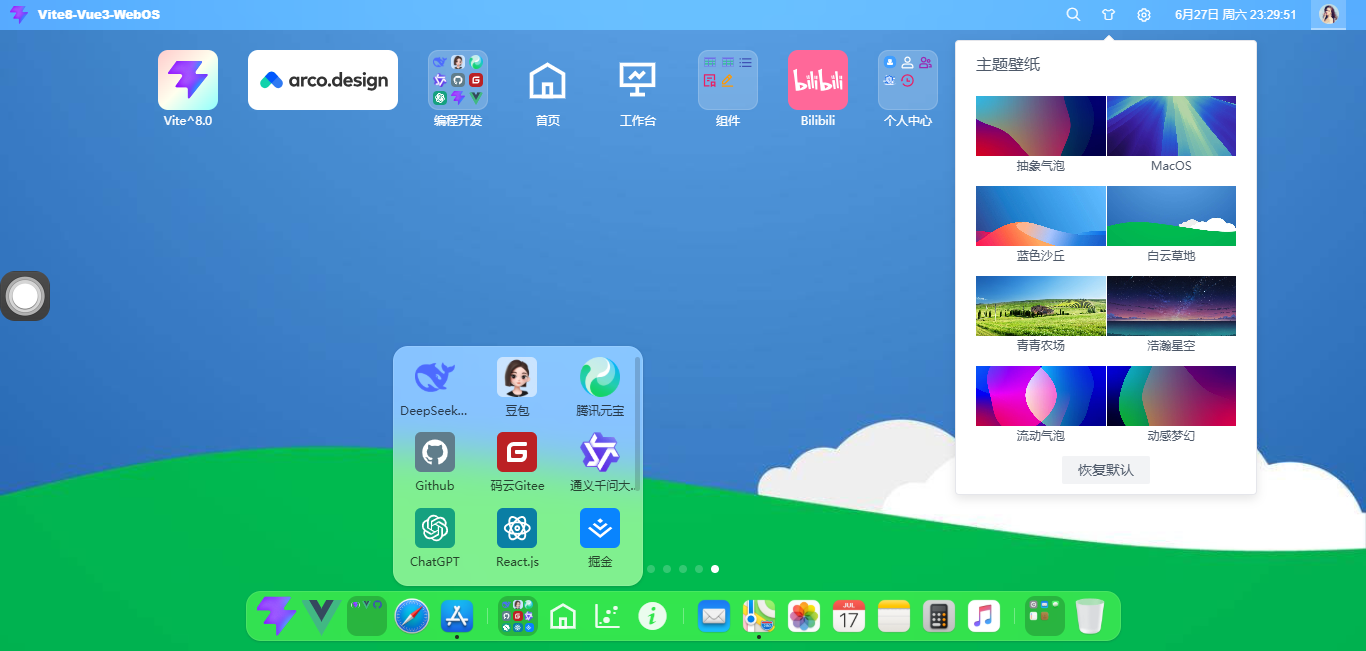Open the 首页 home desktop icon
The height and width of the screenshot is (651, 1366).
pyautogui.click(x=548, y=80)
